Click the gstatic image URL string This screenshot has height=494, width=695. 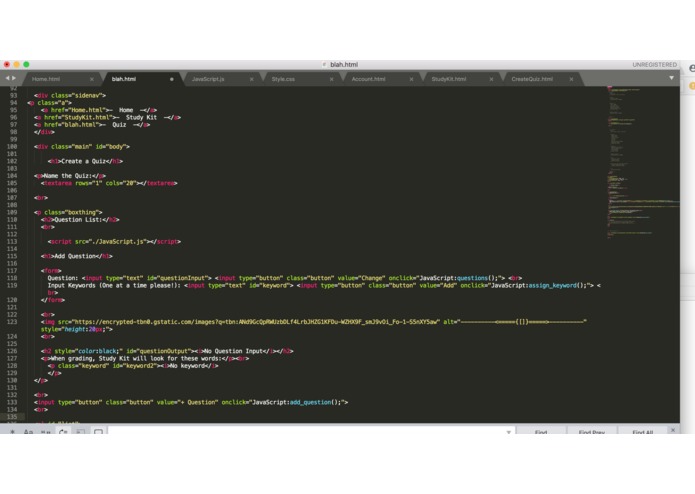[255, 322]
